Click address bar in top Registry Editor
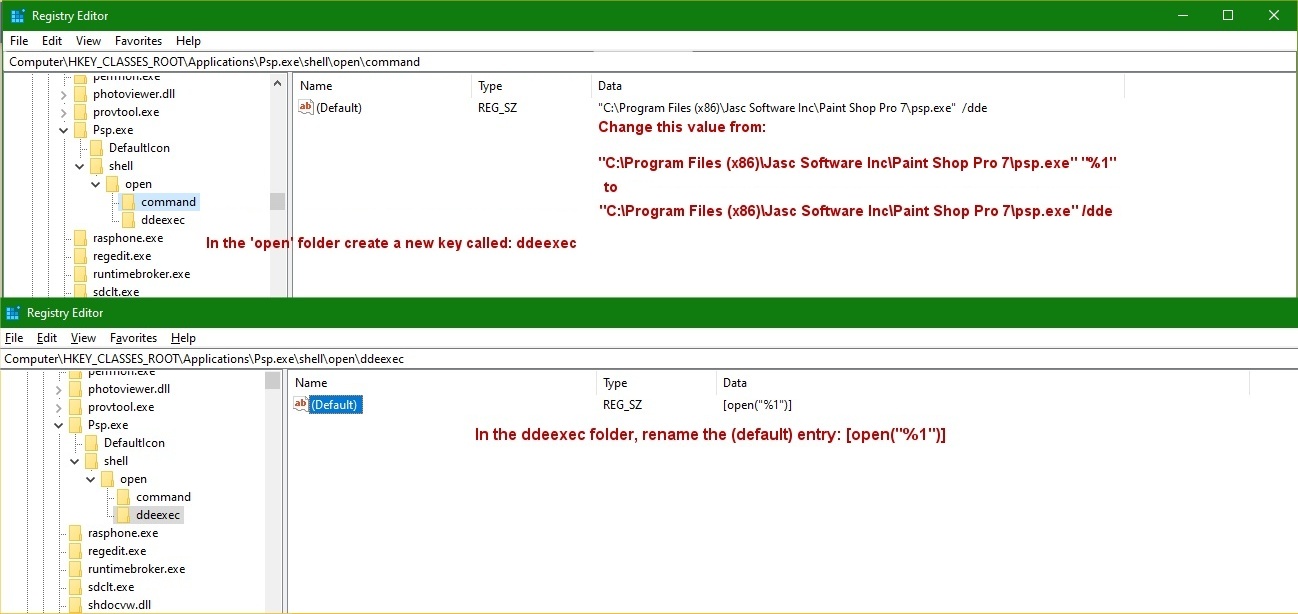Screen dimensions: 1298x614 649,61
